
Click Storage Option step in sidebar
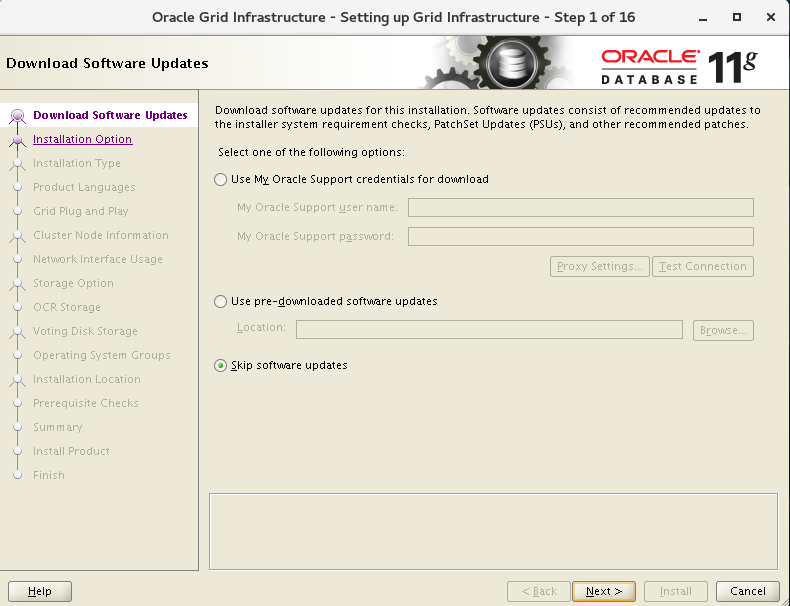tap(73, 283)
